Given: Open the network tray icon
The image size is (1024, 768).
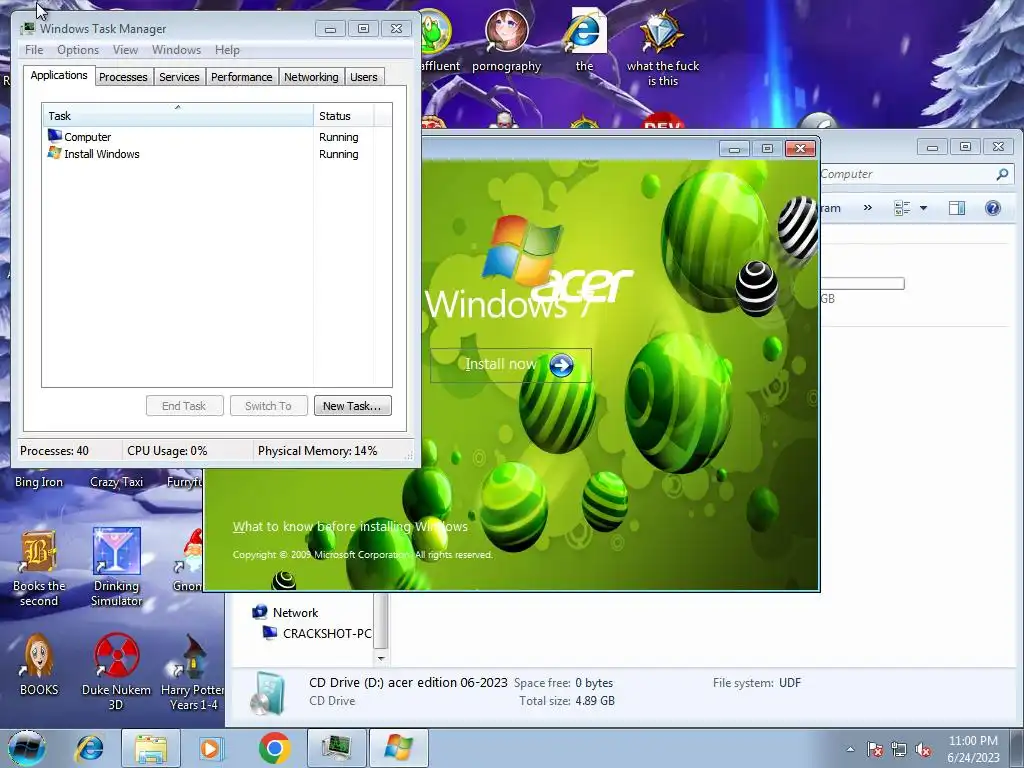Looking at the screenshot, I should [x=899, y=749].
